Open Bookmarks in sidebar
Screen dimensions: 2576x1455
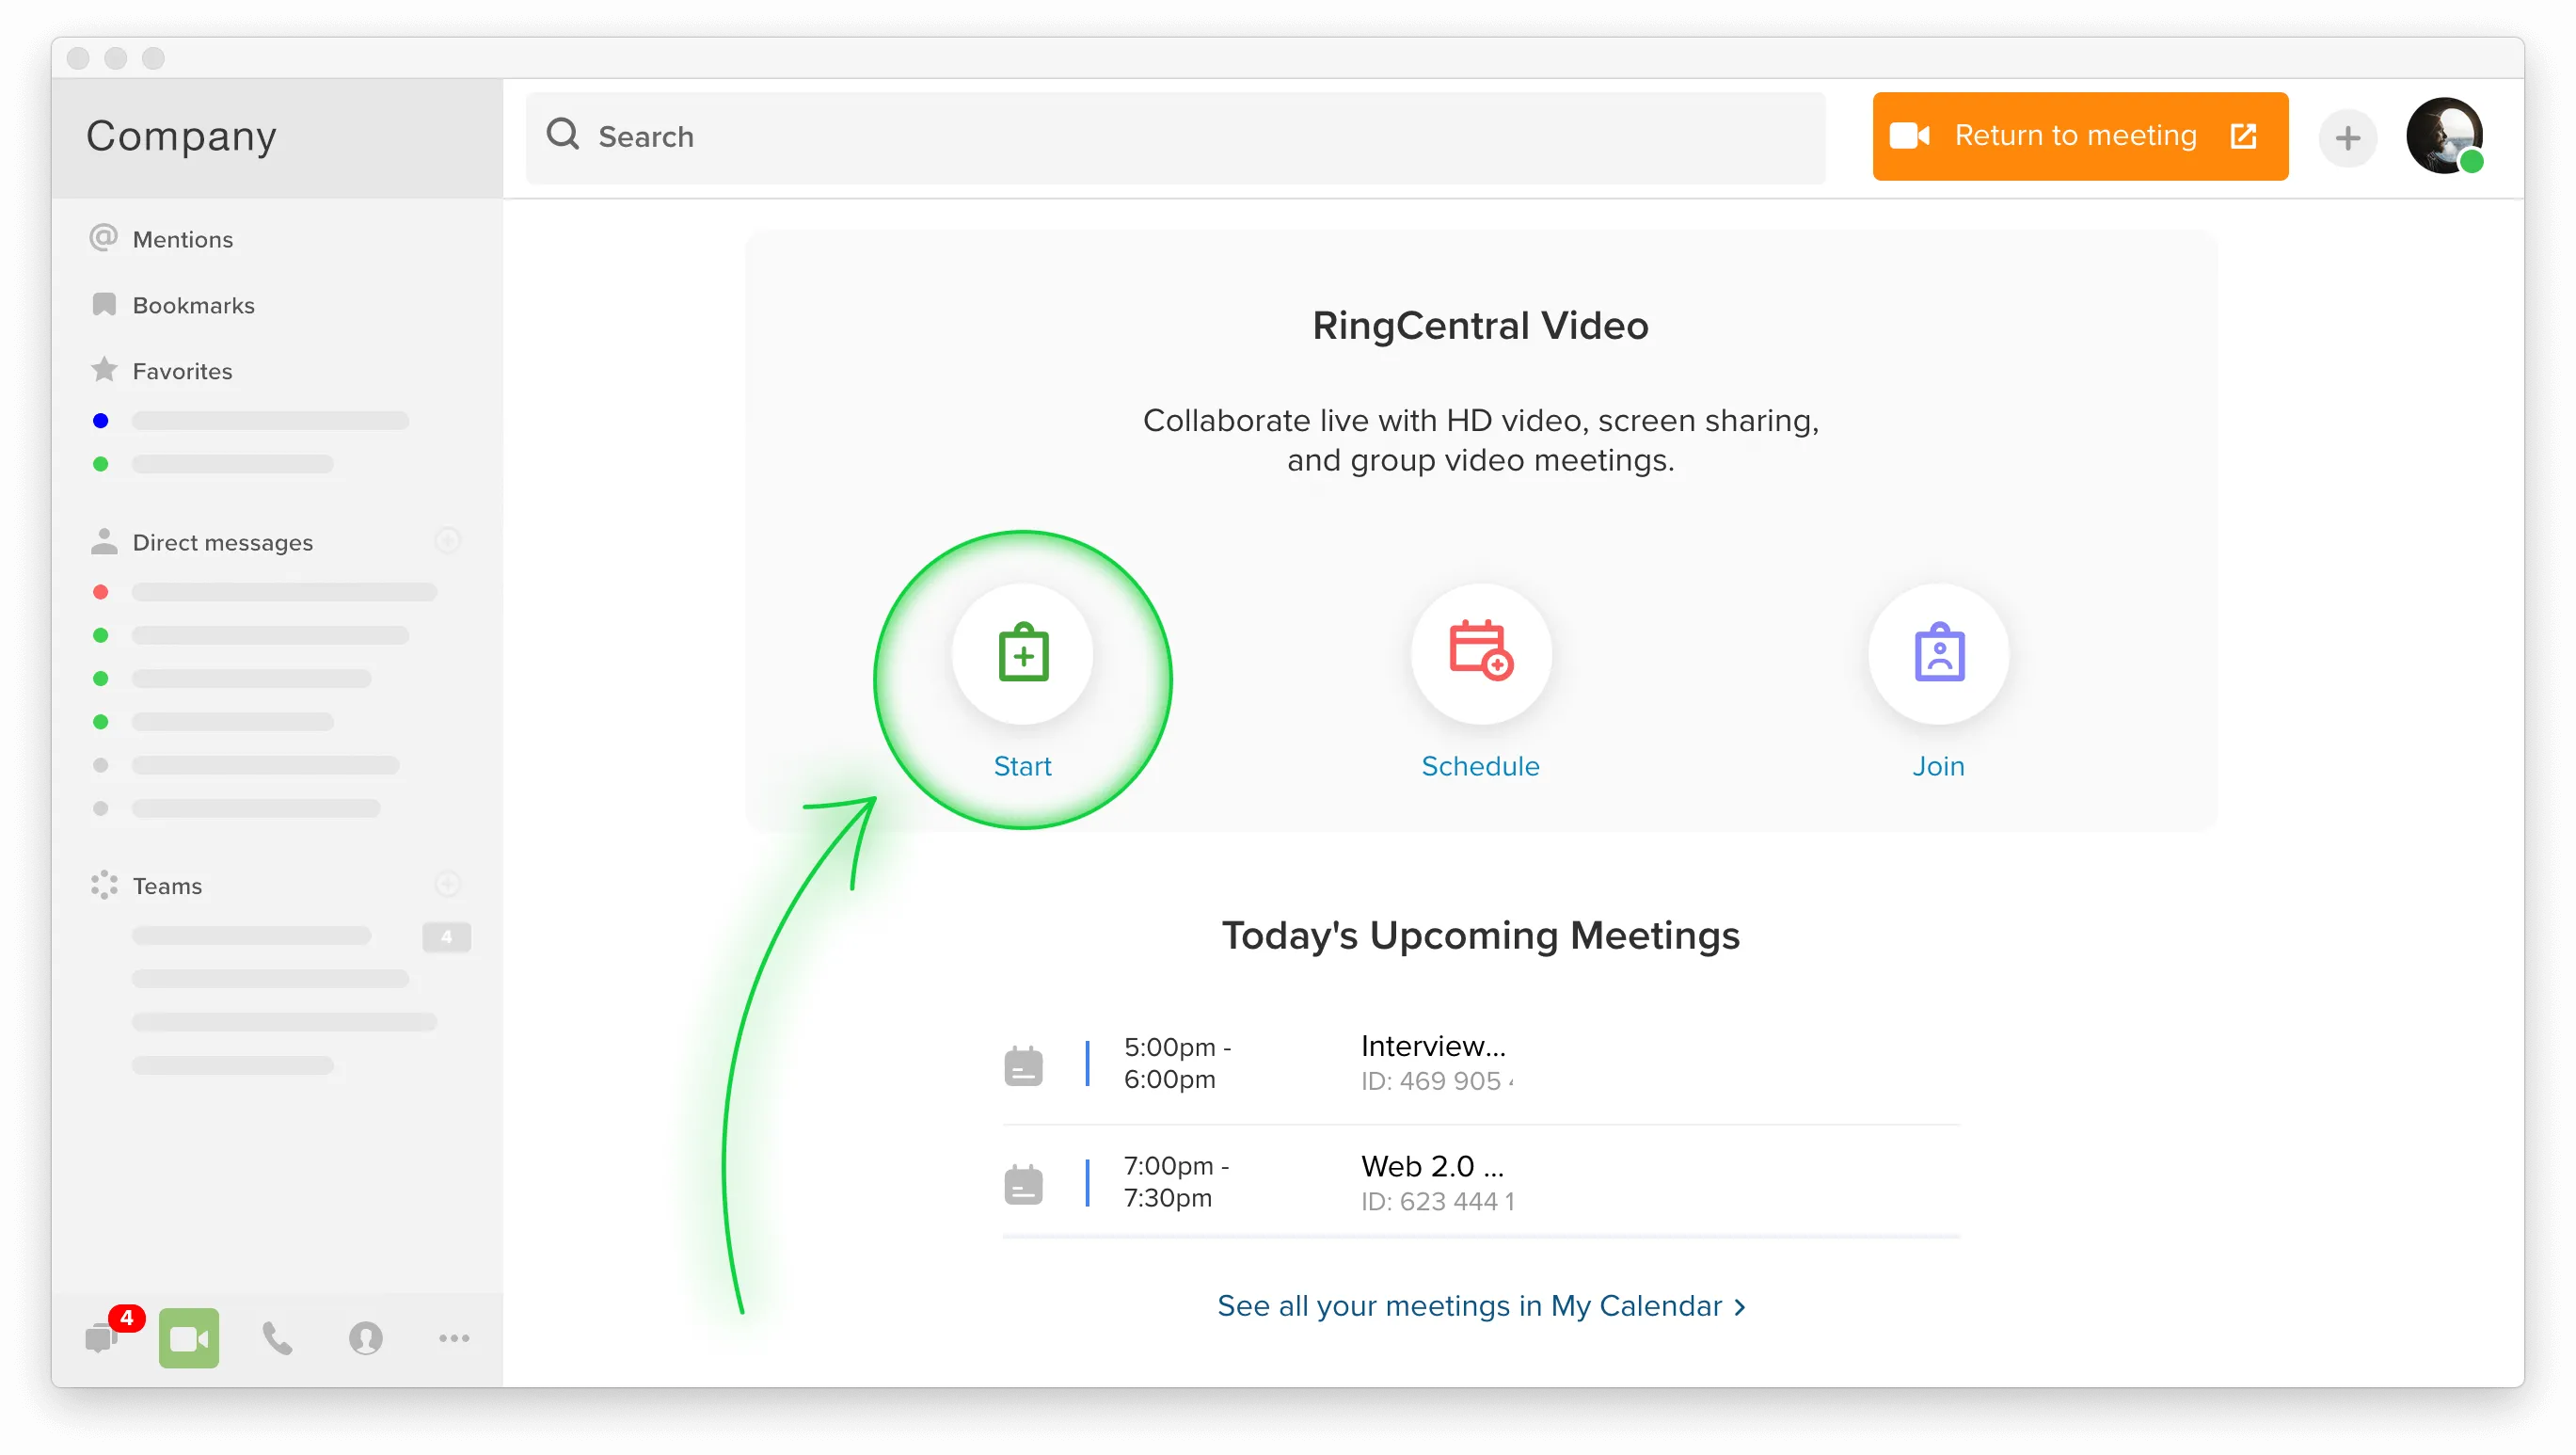(193, 305)
